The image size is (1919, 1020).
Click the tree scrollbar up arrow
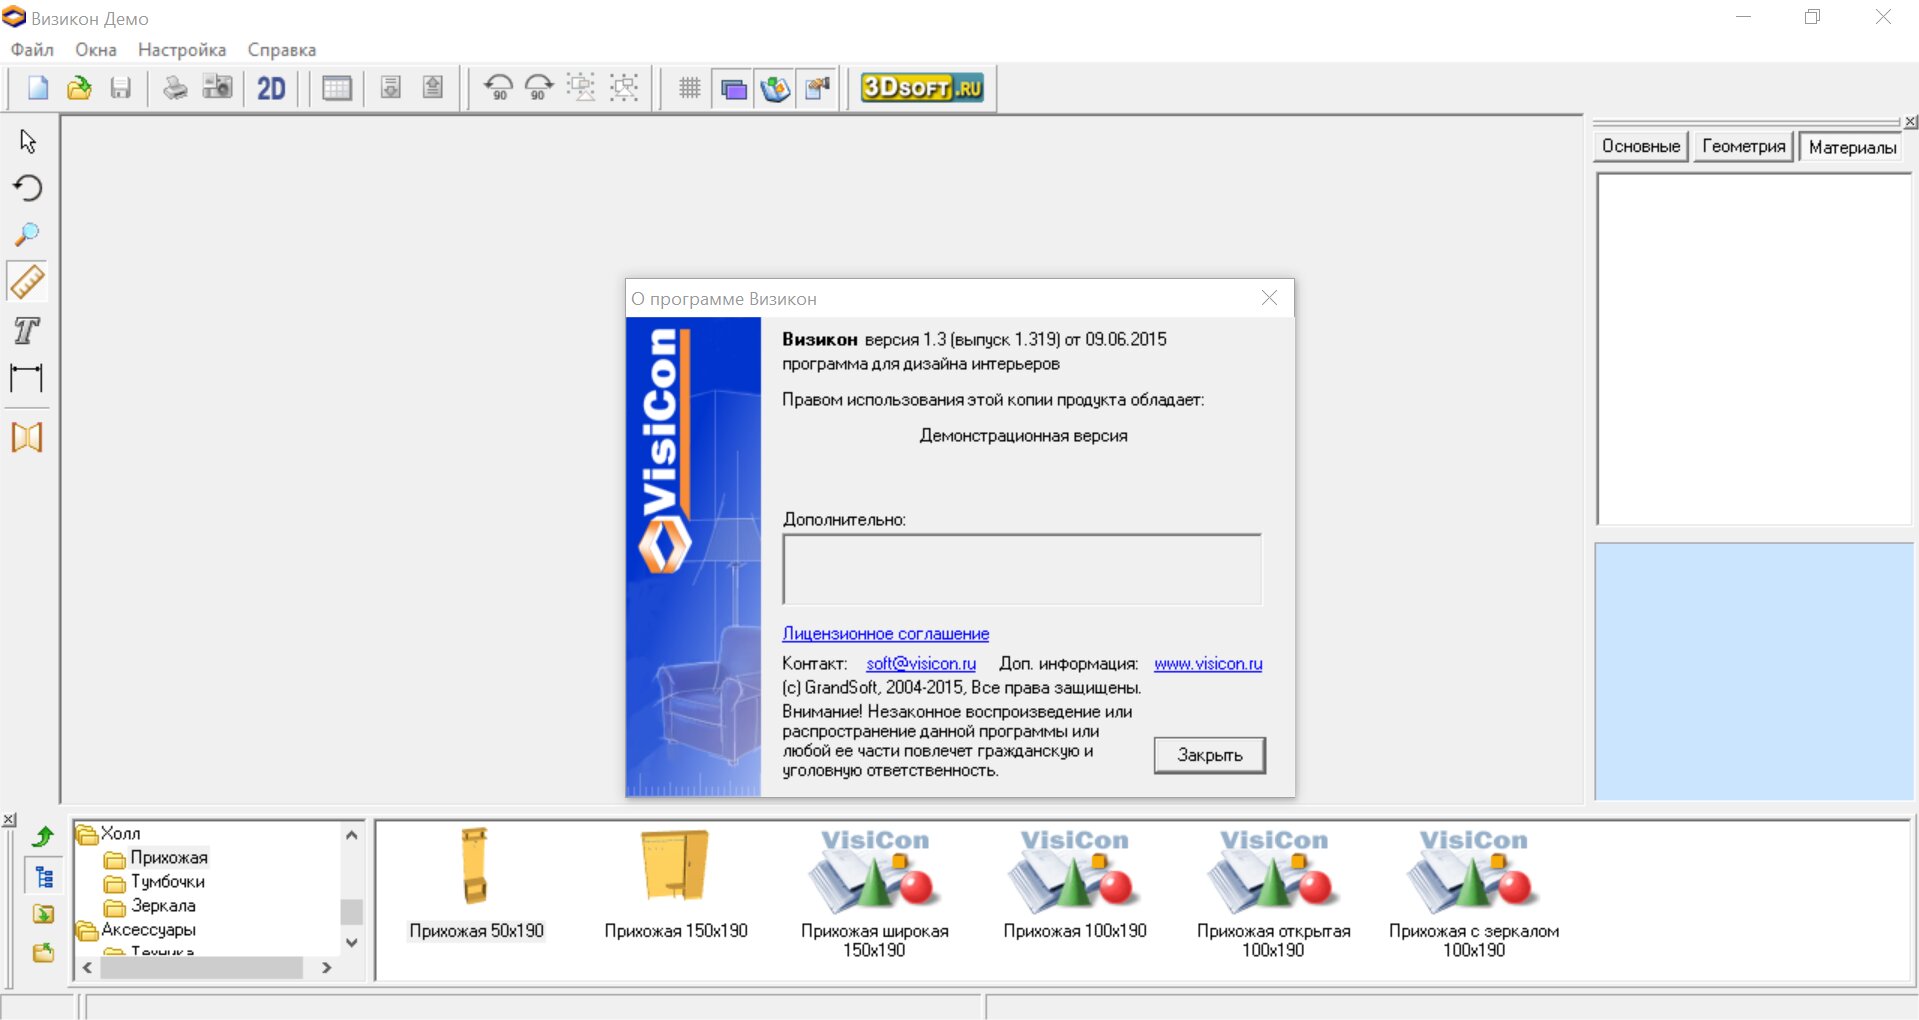(x=351, y=835)
